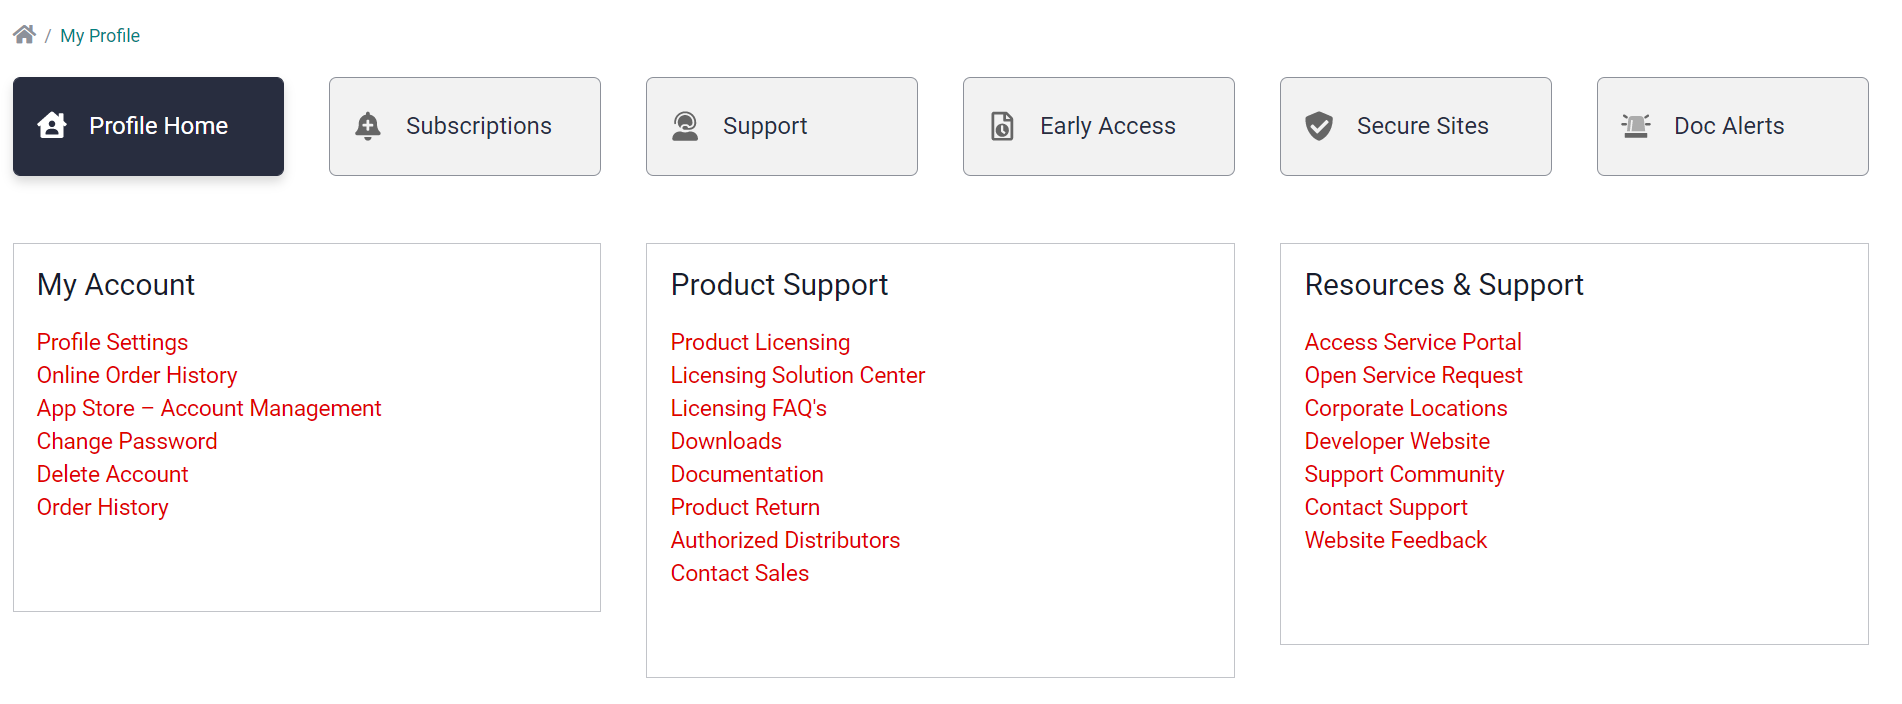Click Change Password
The width and height of the screenshot is (1902, 704).
click(127, 441)
